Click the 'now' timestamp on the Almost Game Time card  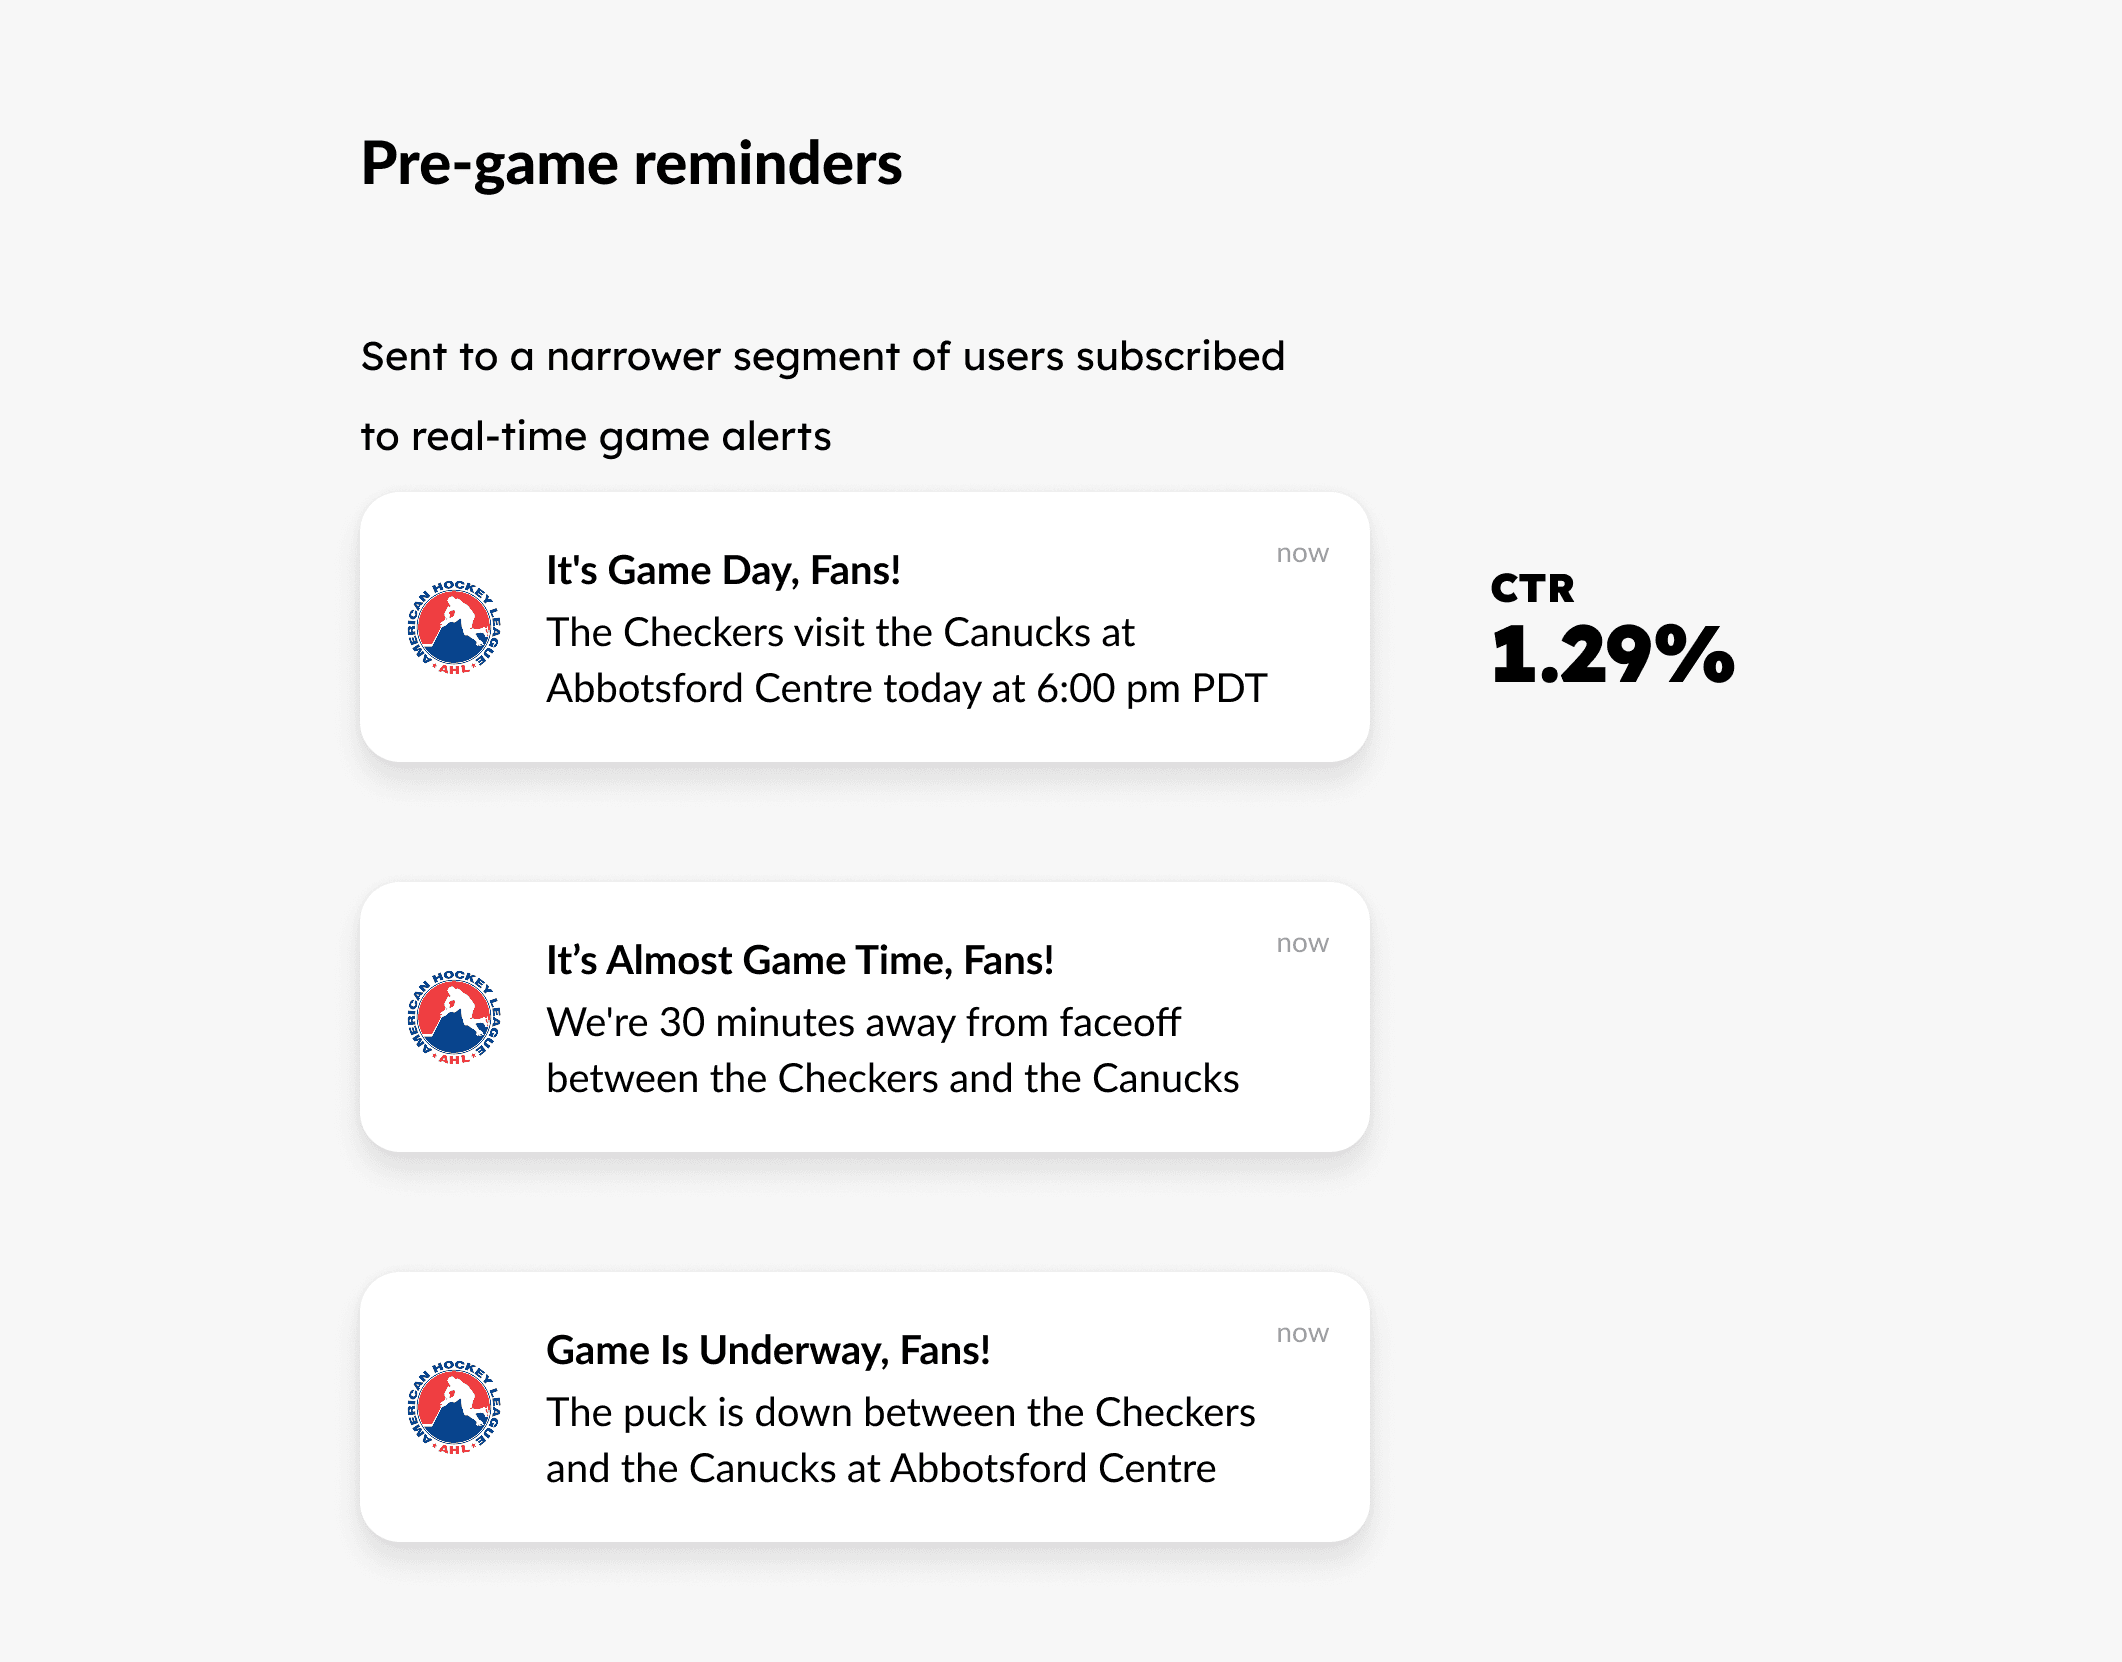pyautogui.click(x=1302, y=943)
